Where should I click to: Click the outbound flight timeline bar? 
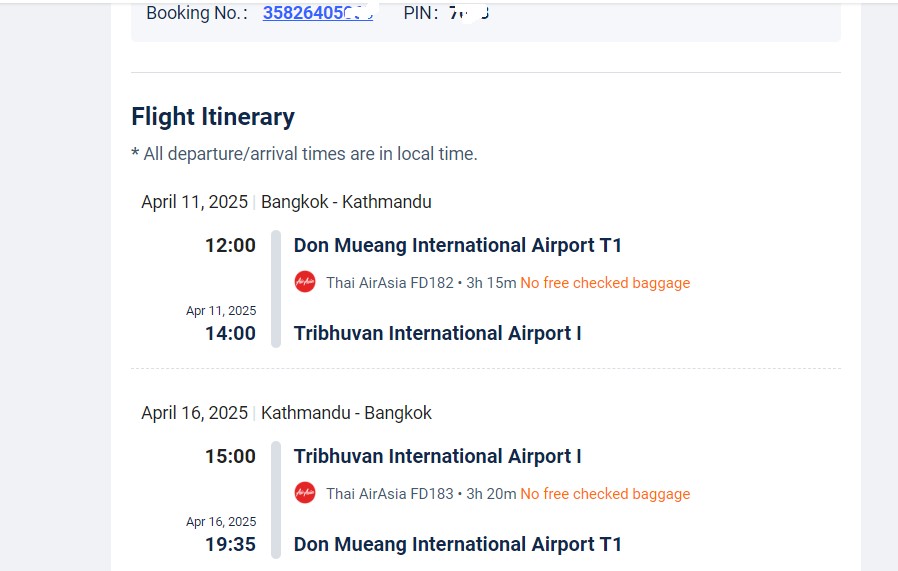[276, 289]
